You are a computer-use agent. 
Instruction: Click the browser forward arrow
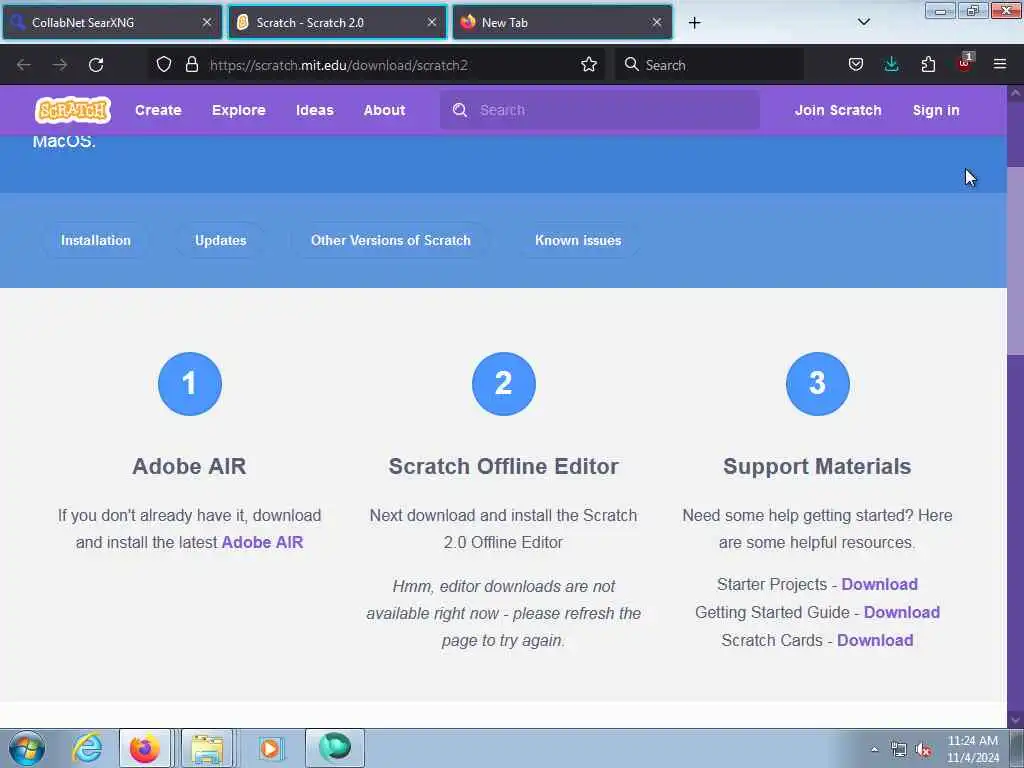coord(59,65)
